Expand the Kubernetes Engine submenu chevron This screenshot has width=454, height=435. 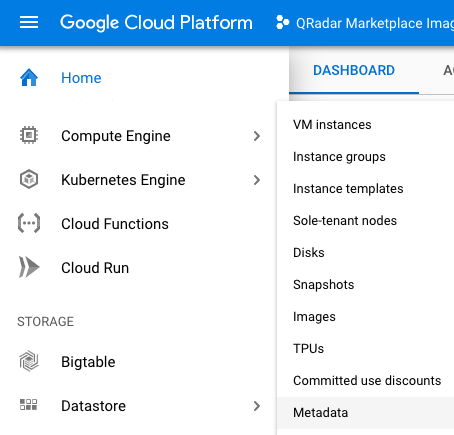(x=257, y=180)
